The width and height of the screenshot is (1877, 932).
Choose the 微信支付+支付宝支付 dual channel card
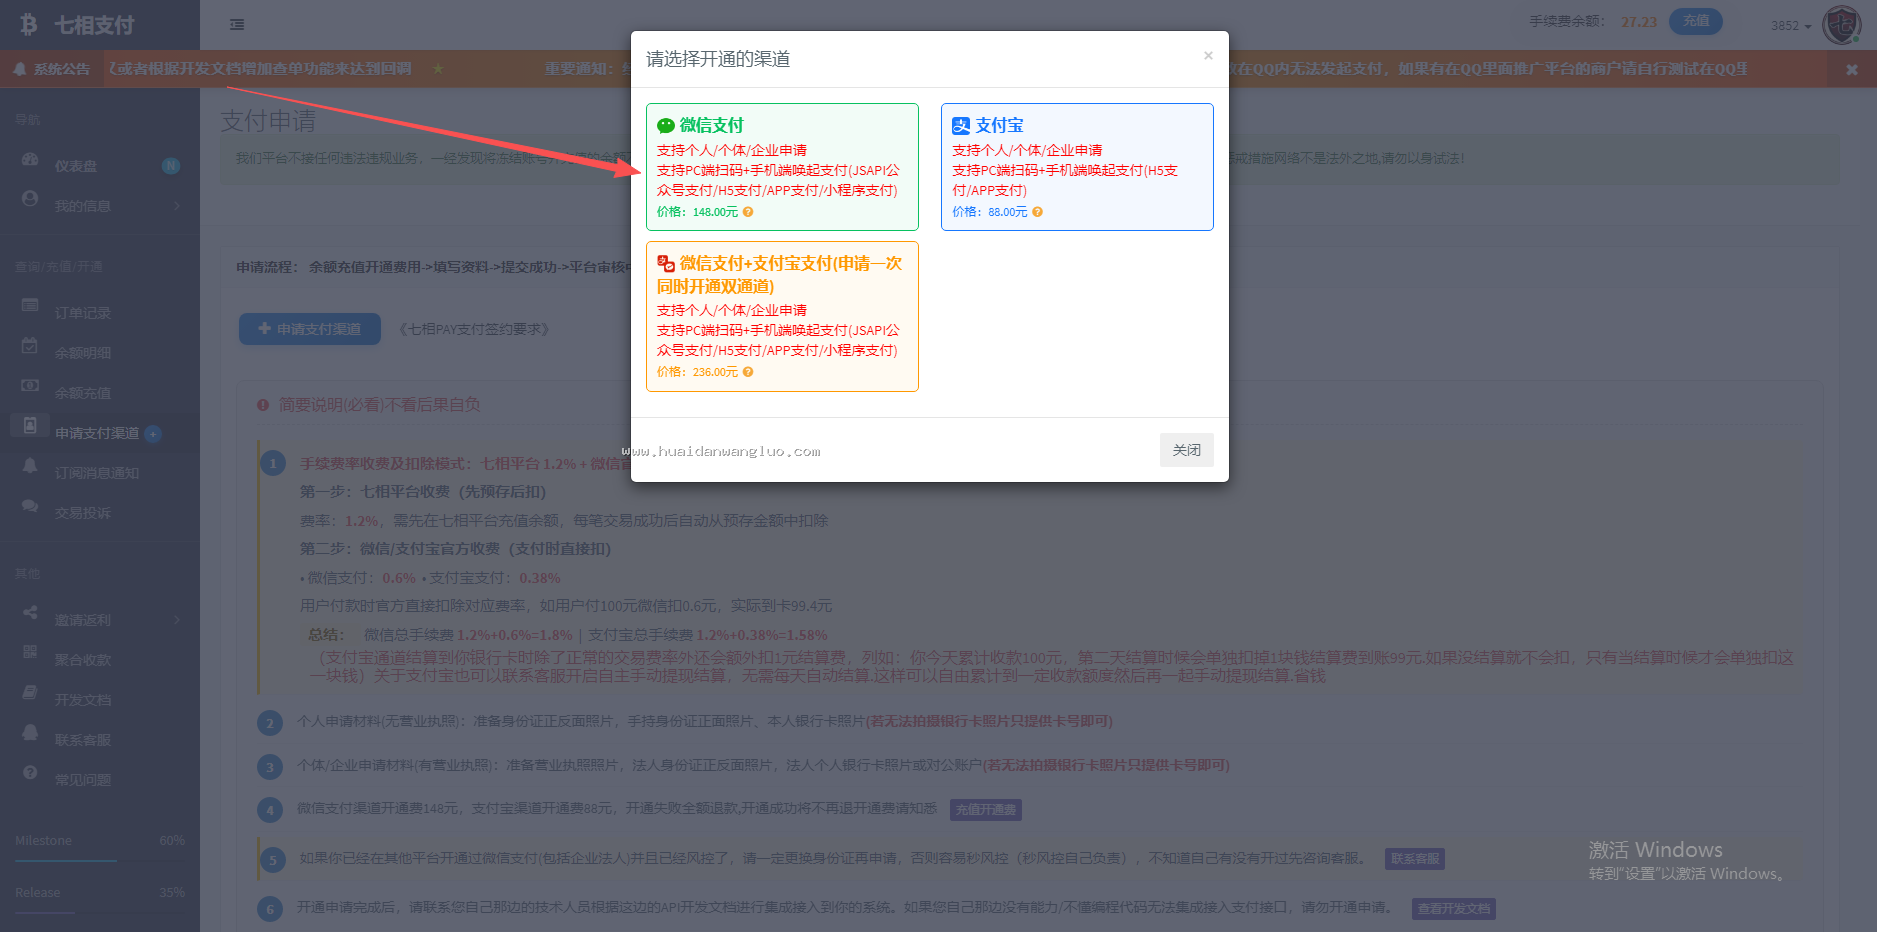782,316
